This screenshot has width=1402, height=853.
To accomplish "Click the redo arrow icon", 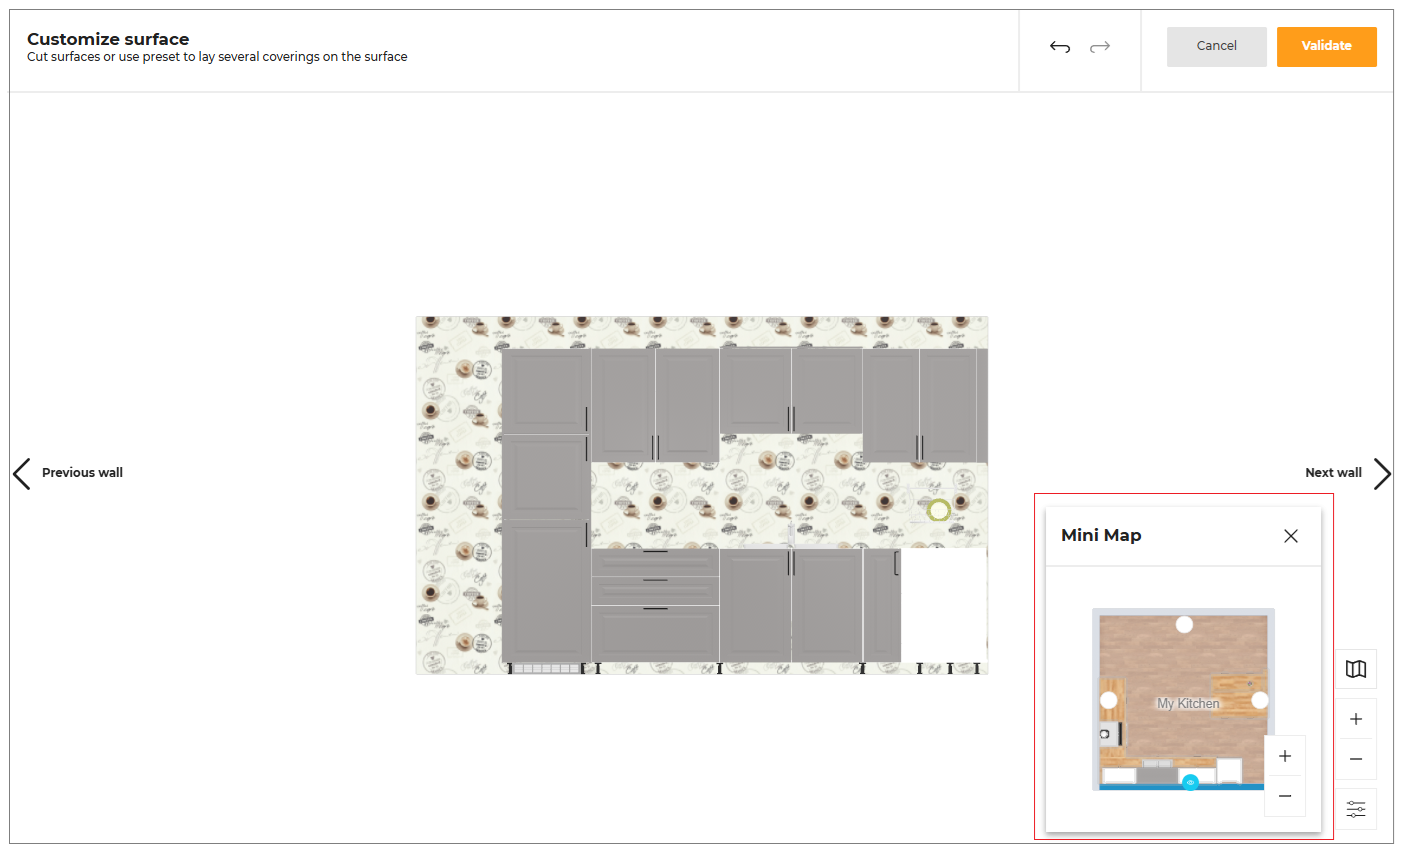I will pos(1100,47).
